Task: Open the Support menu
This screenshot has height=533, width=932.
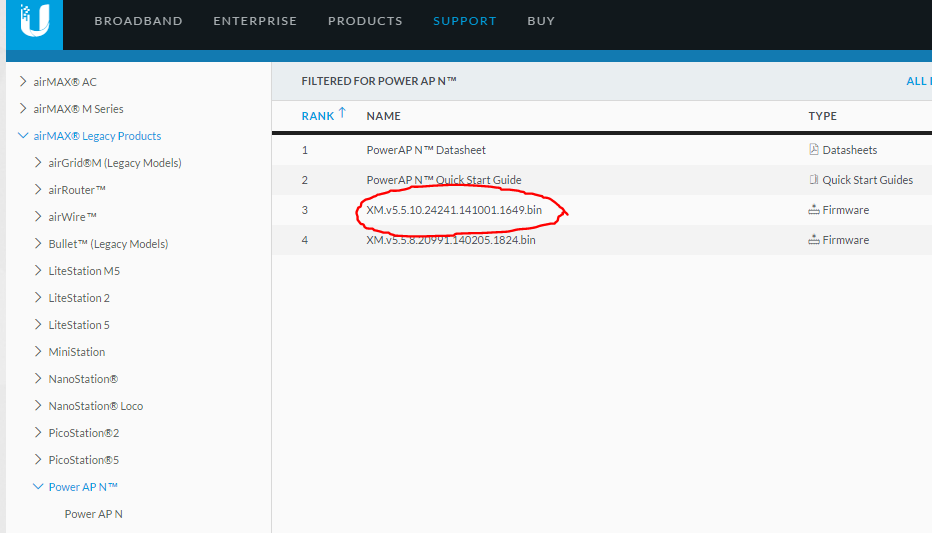Action: coord(465,21)
